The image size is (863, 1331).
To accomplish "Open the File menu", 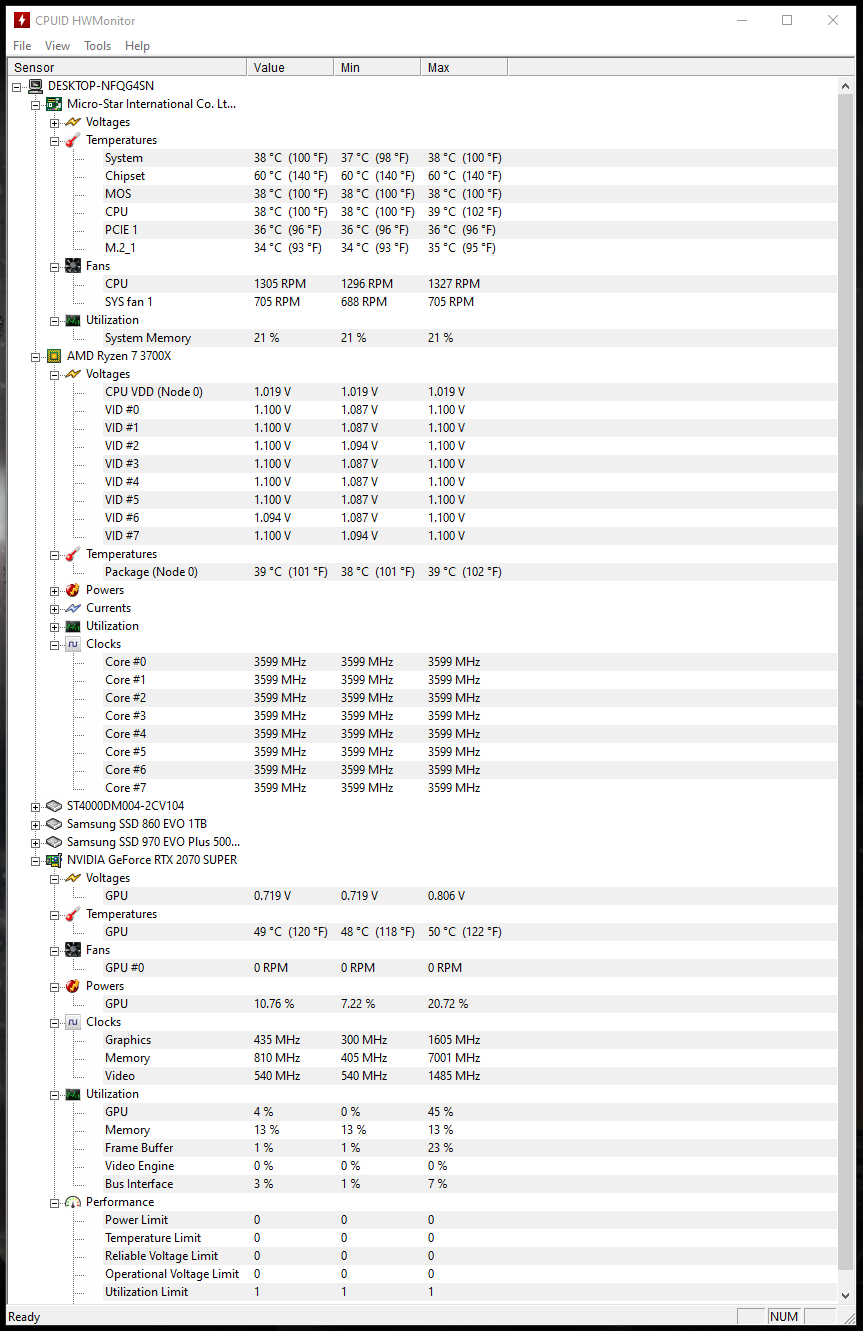I will click(x=22, y=46).
